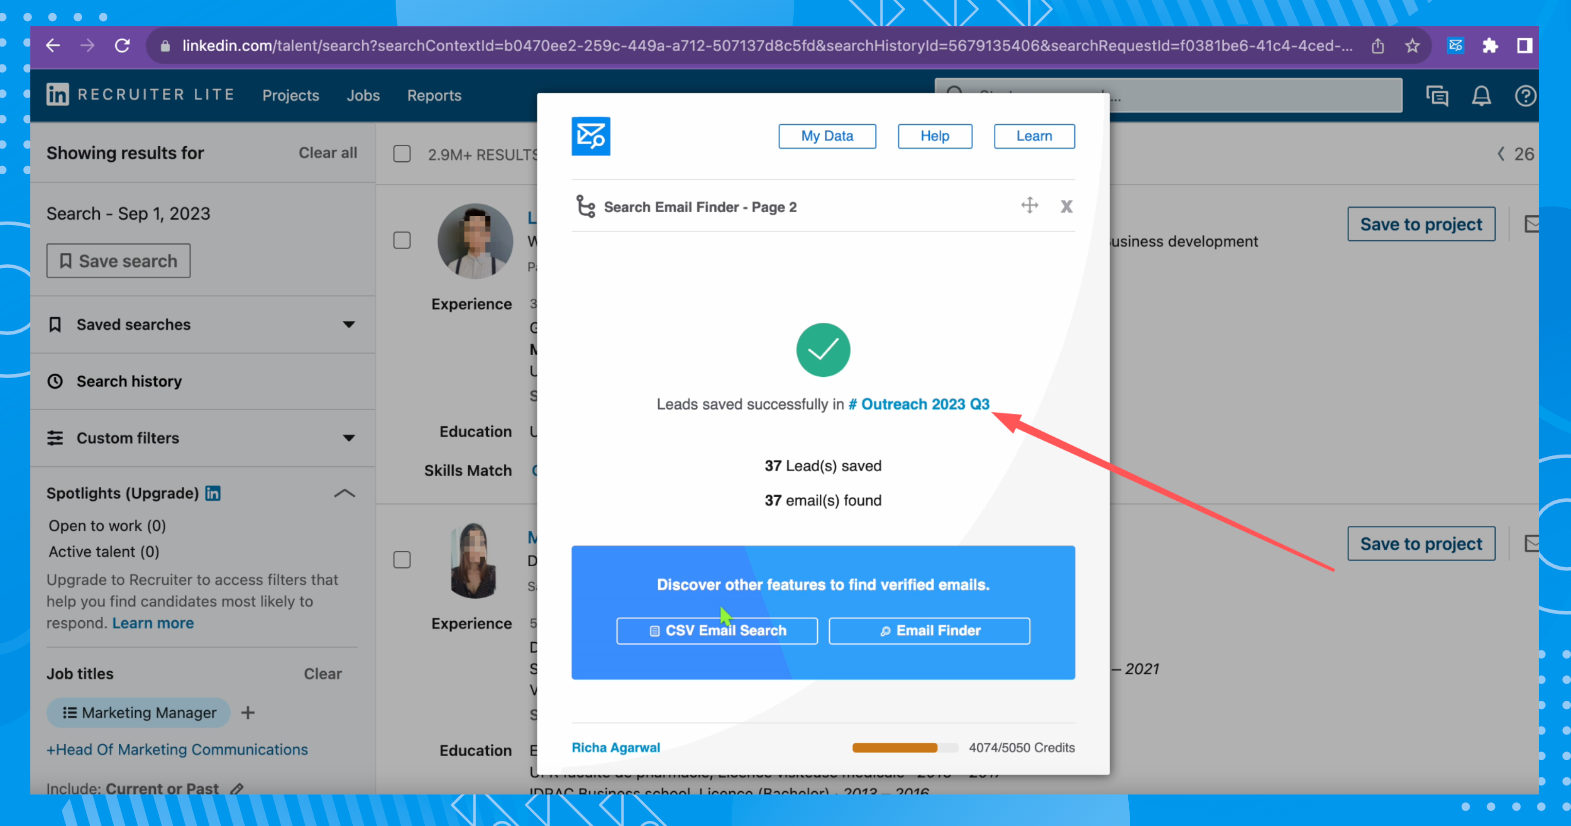Check the second candidate's checkbox

coord(402,560)
